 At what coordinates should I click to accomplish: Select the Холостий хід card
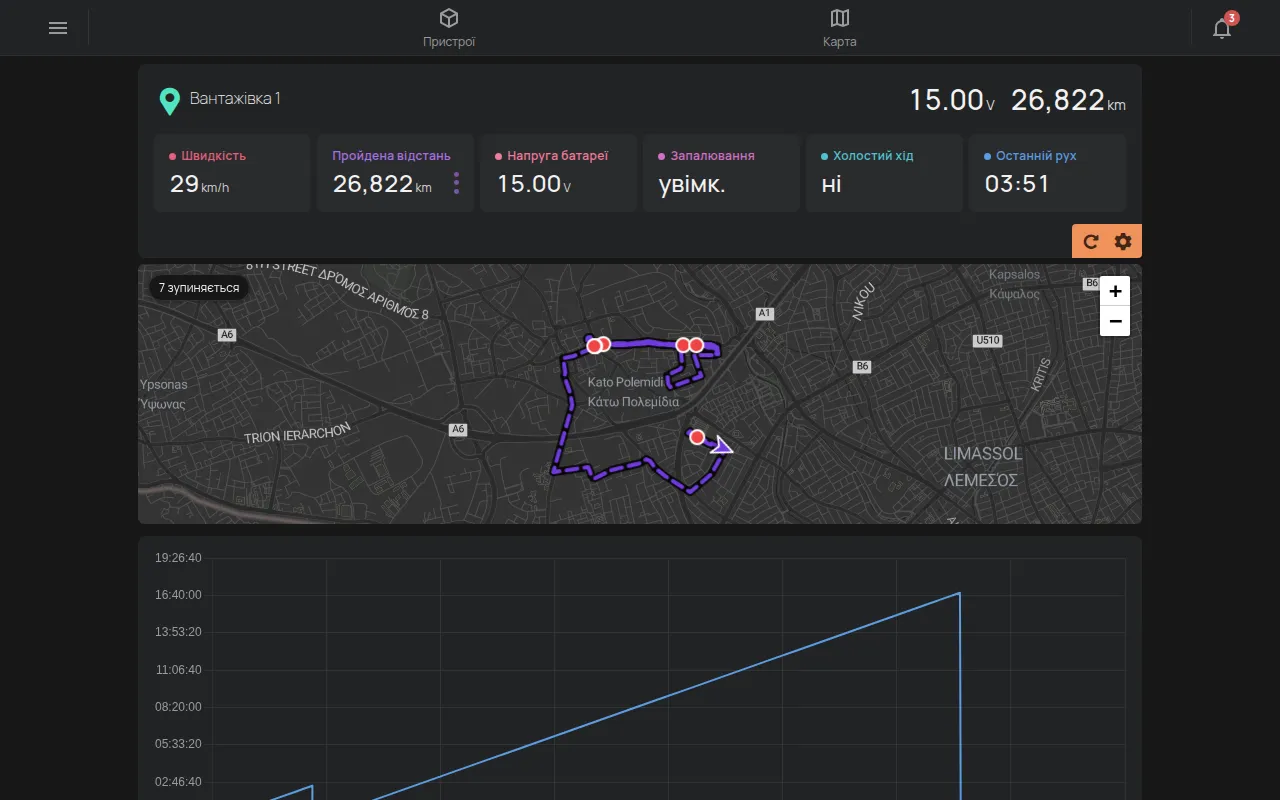click(x=884, y=173)
